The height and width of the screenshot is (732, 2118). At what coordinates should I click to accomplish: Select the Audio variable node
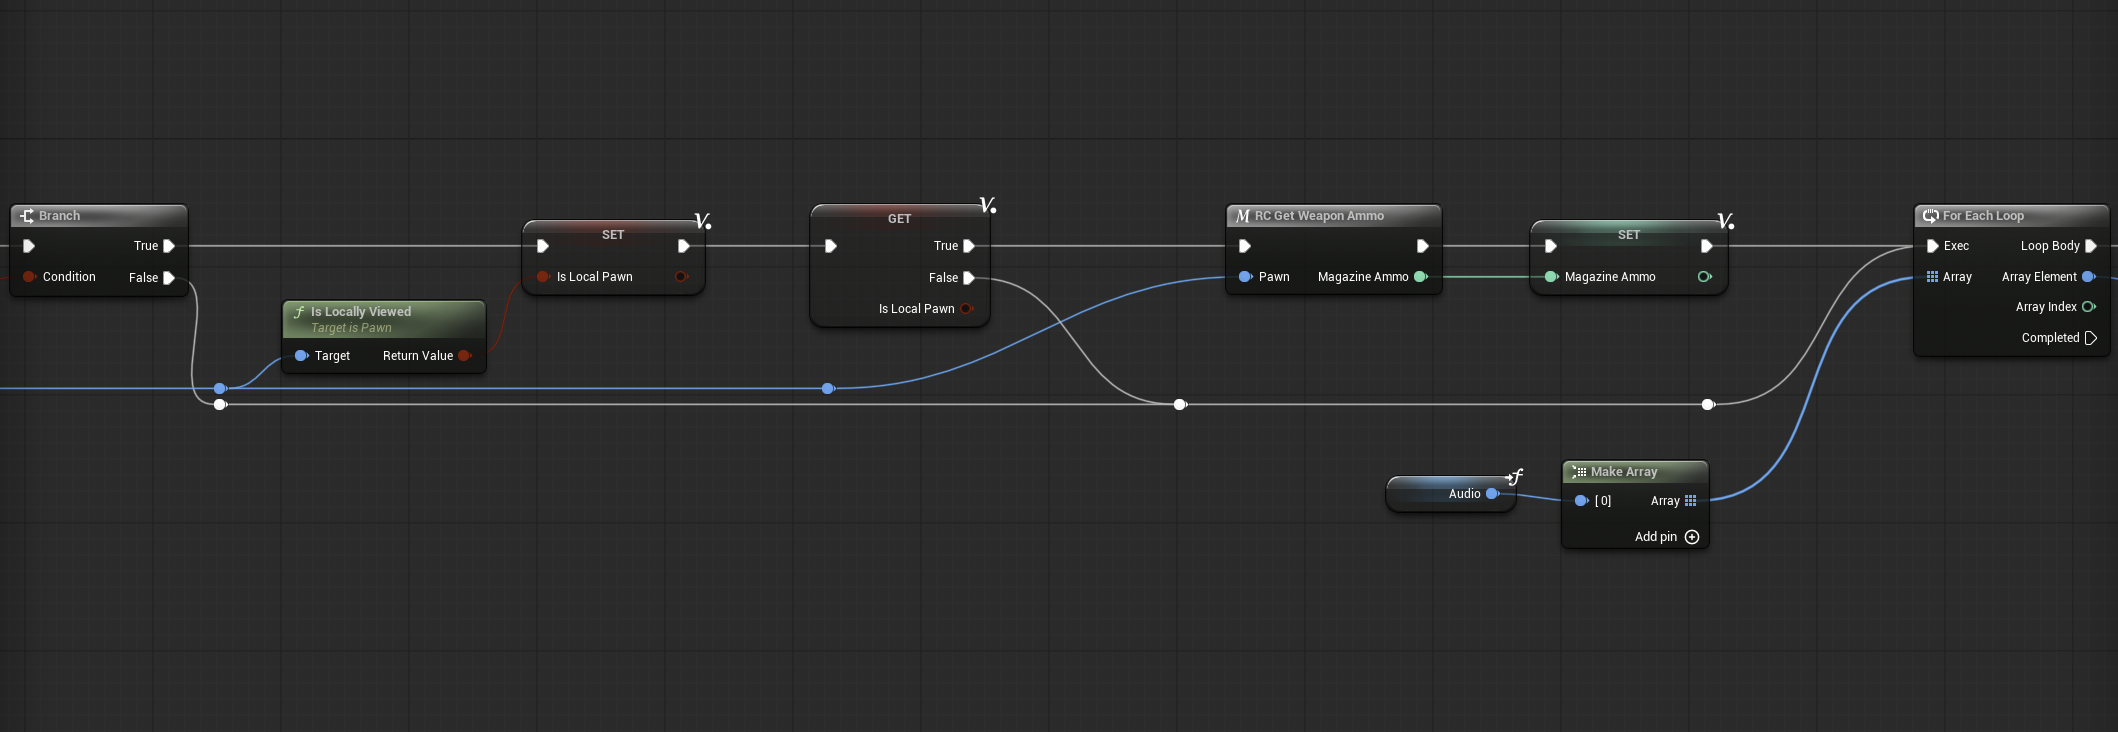click(1451, 494)
